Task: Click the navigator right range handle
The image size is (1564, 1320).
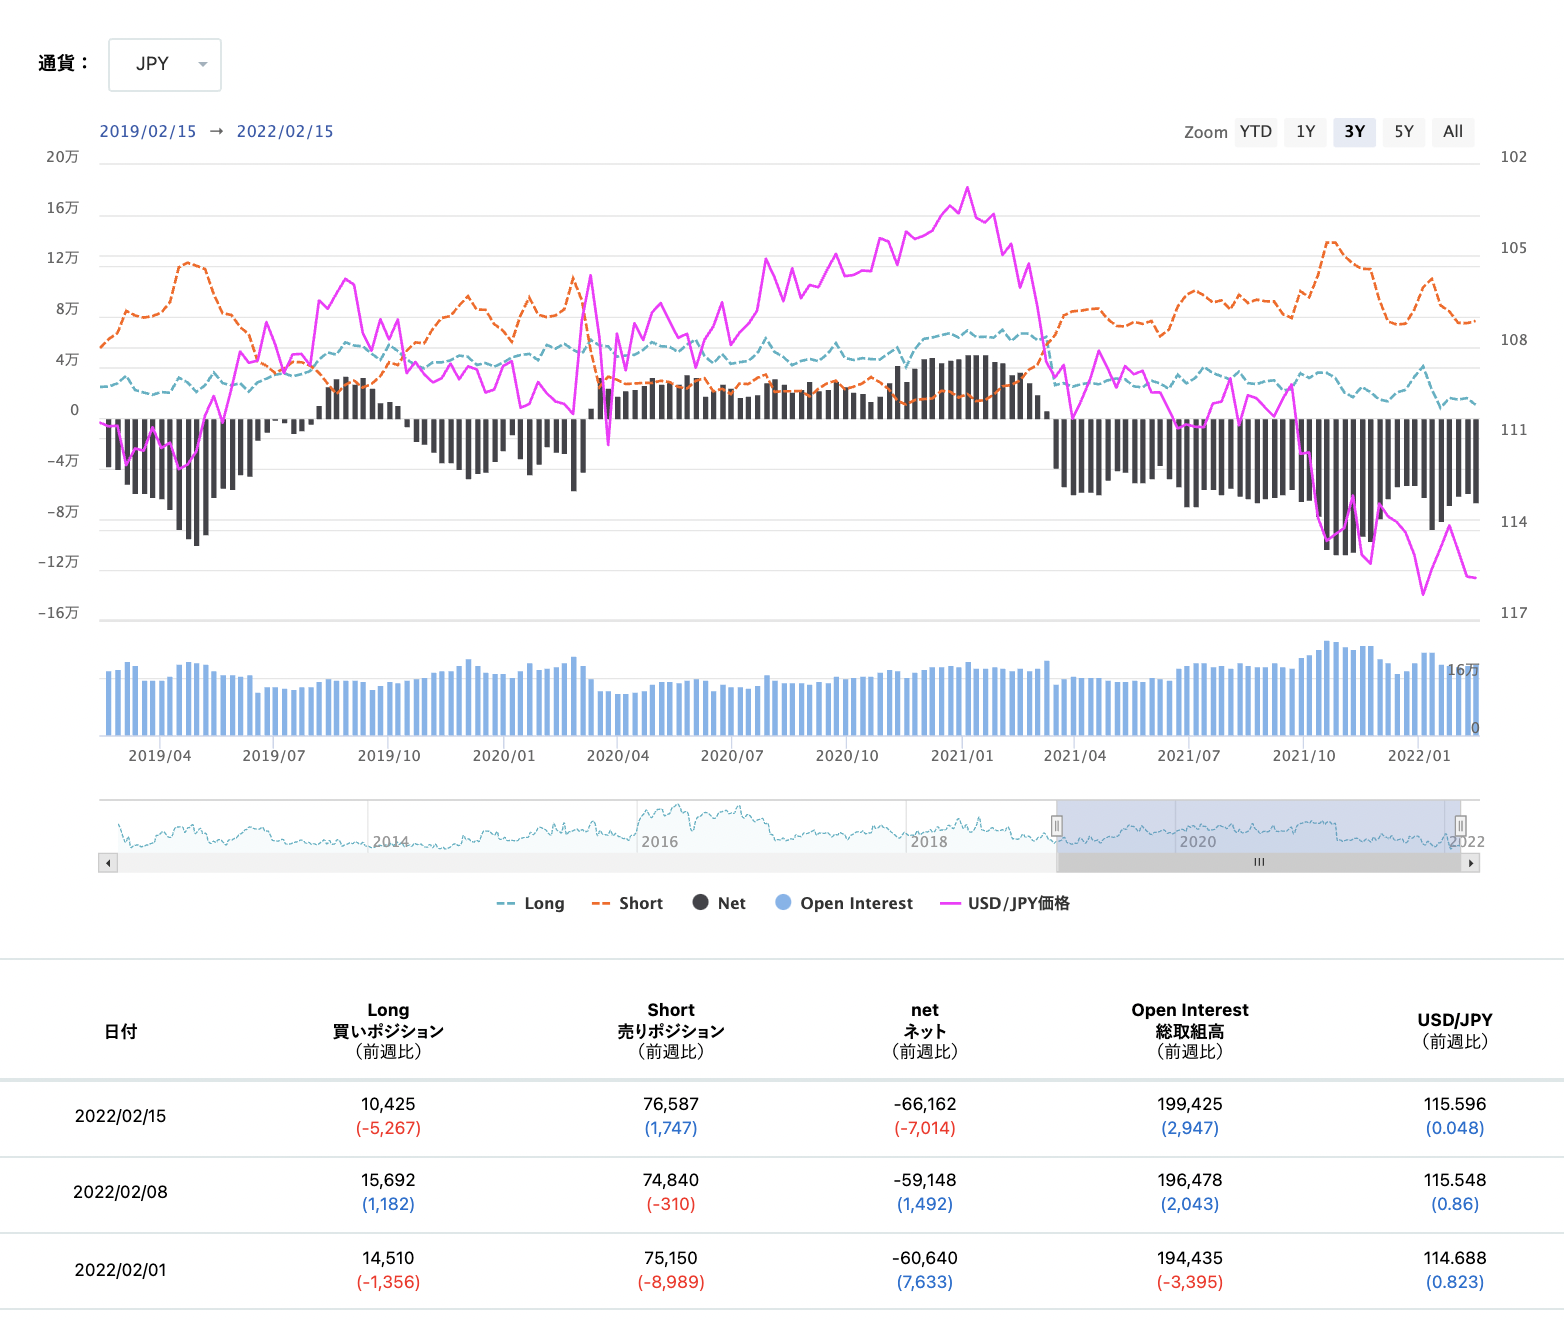Action: click(1460, 826)
